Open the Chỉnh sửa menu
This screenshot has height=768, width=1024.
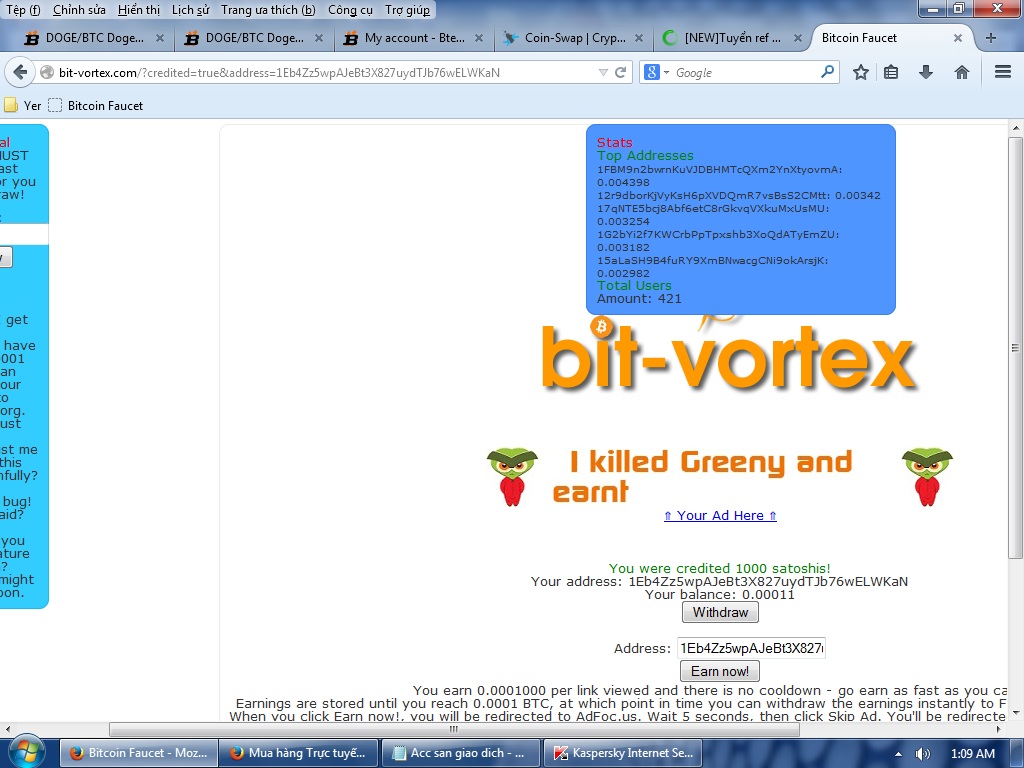pyautogui.click(x=79, y=10)
